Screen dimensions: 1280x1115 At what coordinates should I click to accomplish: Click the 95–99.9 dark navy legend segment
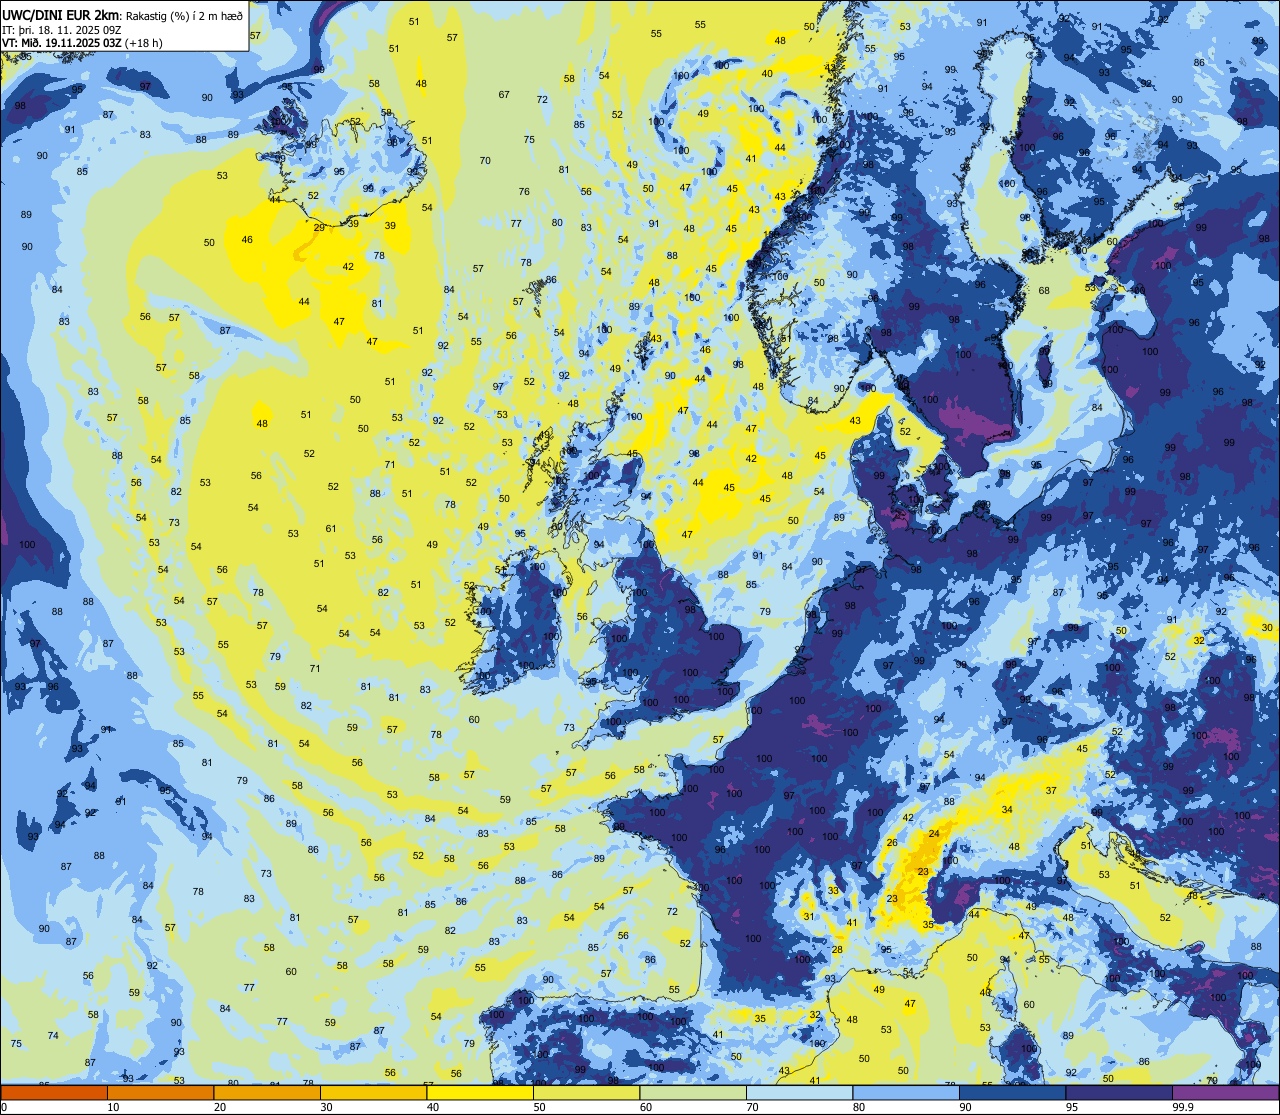(x=1119, y=1093)
